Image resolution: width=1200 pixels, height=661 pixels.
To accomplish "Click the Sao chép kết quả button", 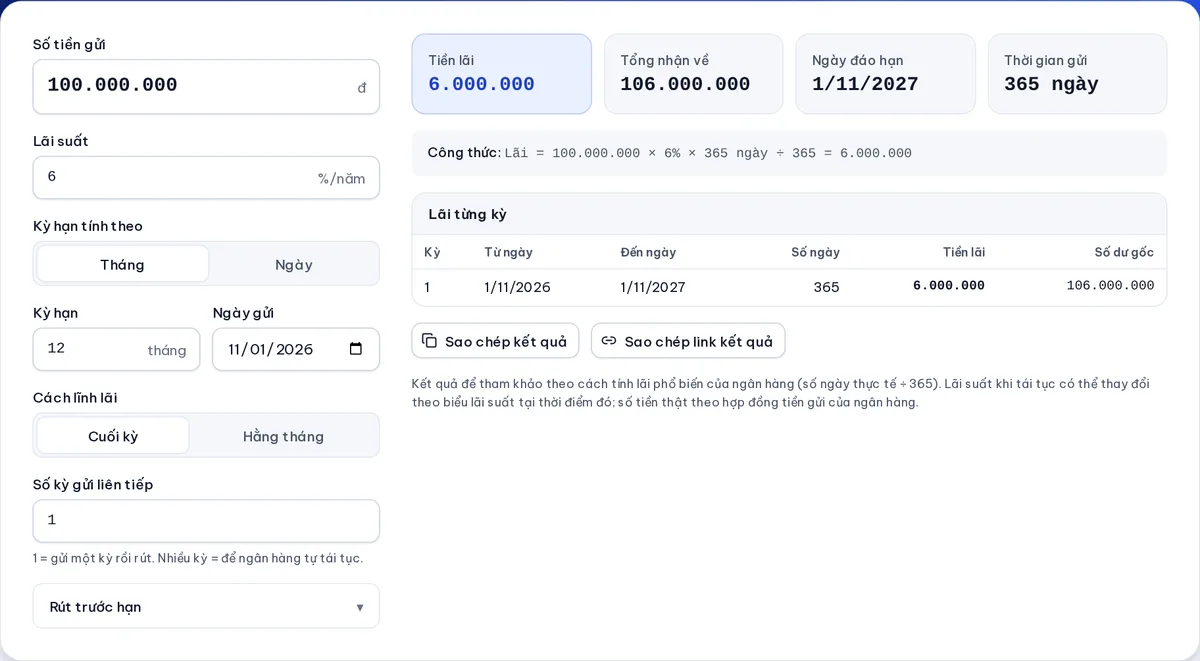I will [x=495, y=341].
